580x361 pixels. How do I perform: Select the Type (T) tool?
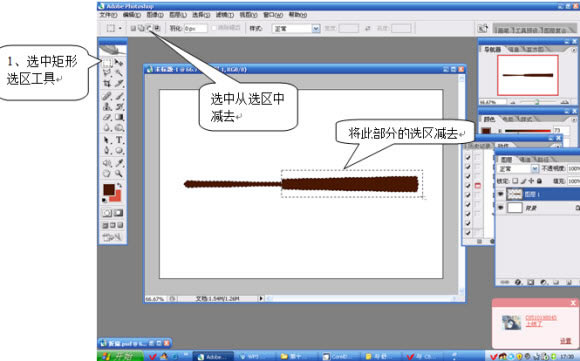pos(119,140)
